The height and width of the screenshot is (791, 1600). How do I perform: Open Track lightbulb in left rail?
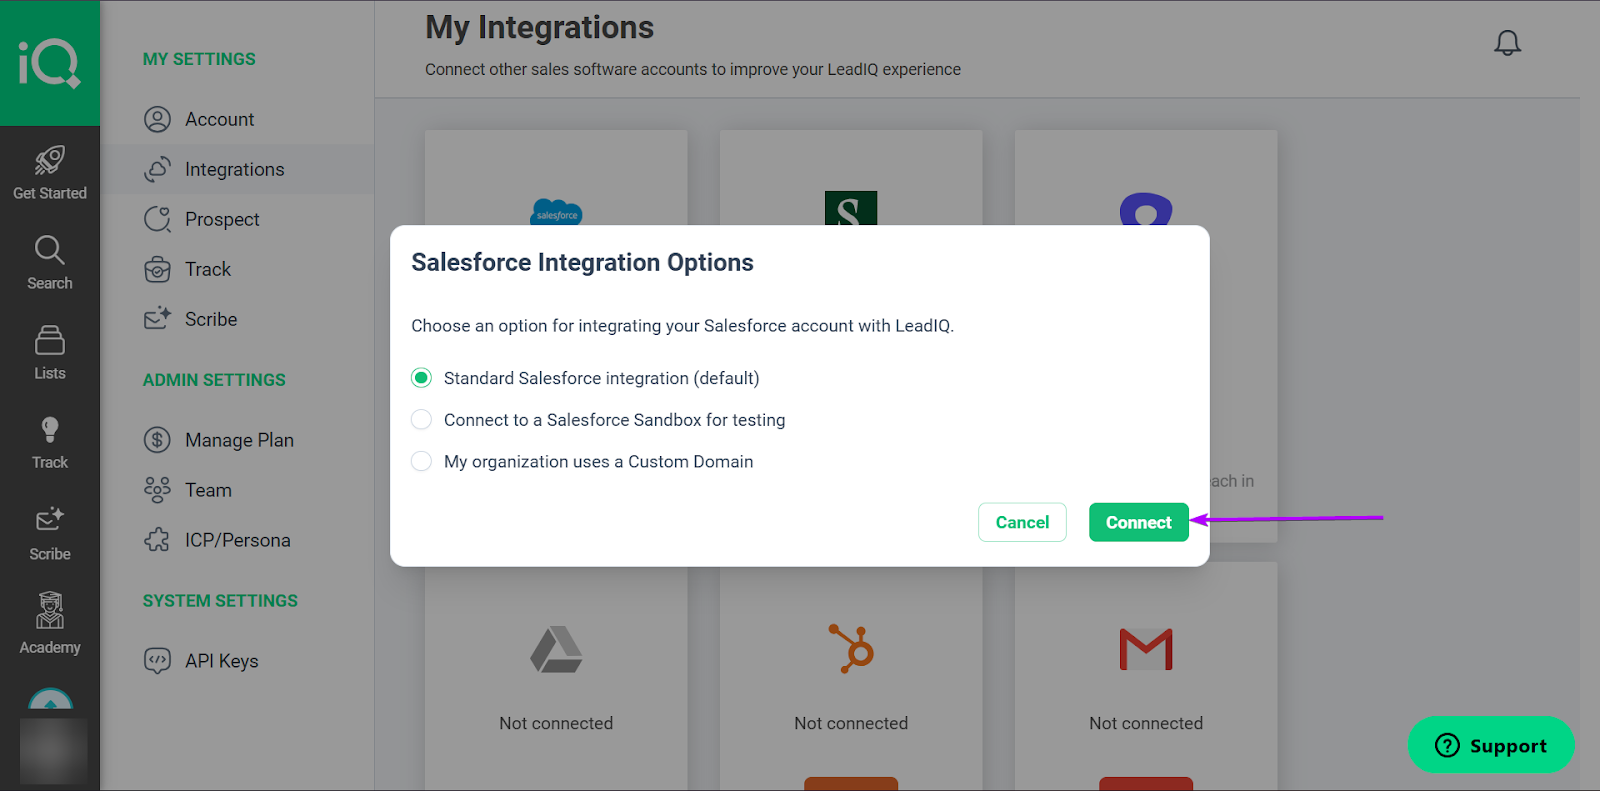click(50, 443)
